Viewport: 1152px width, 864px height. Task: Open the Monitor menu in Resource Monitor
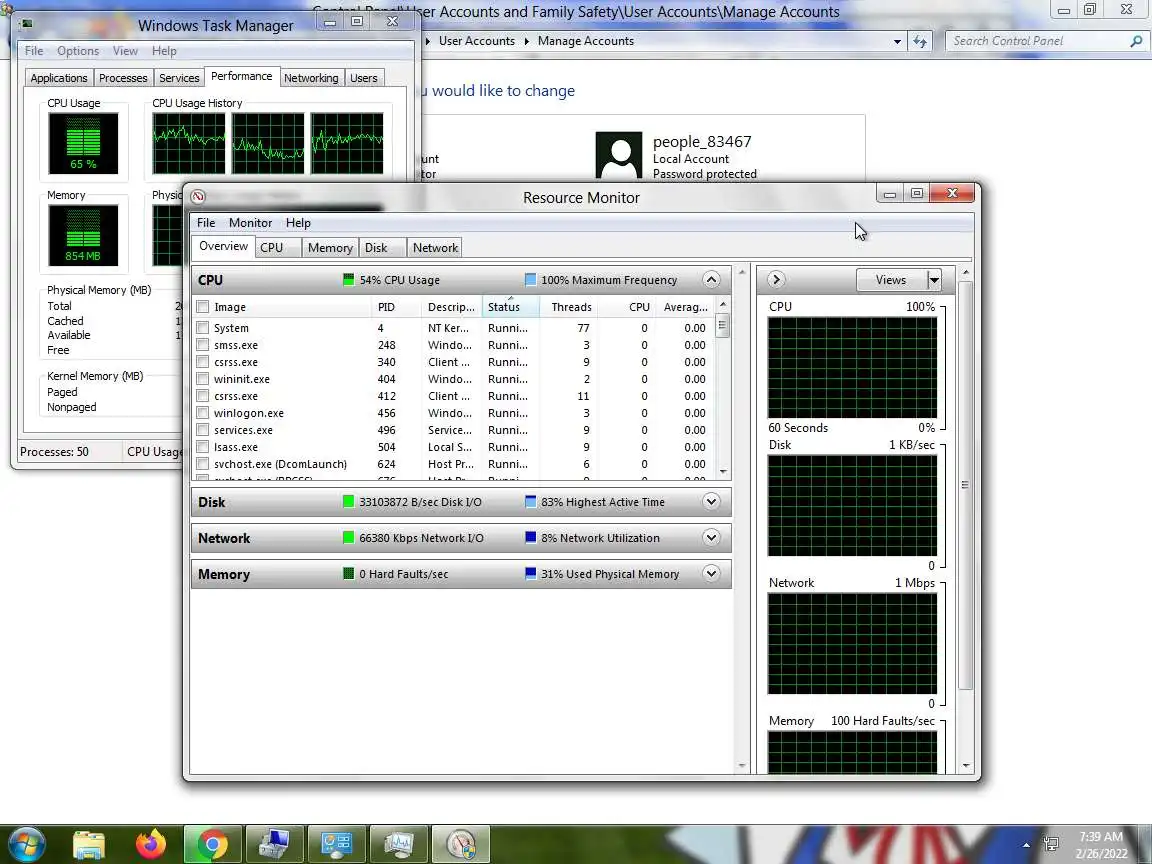[251, 223]
